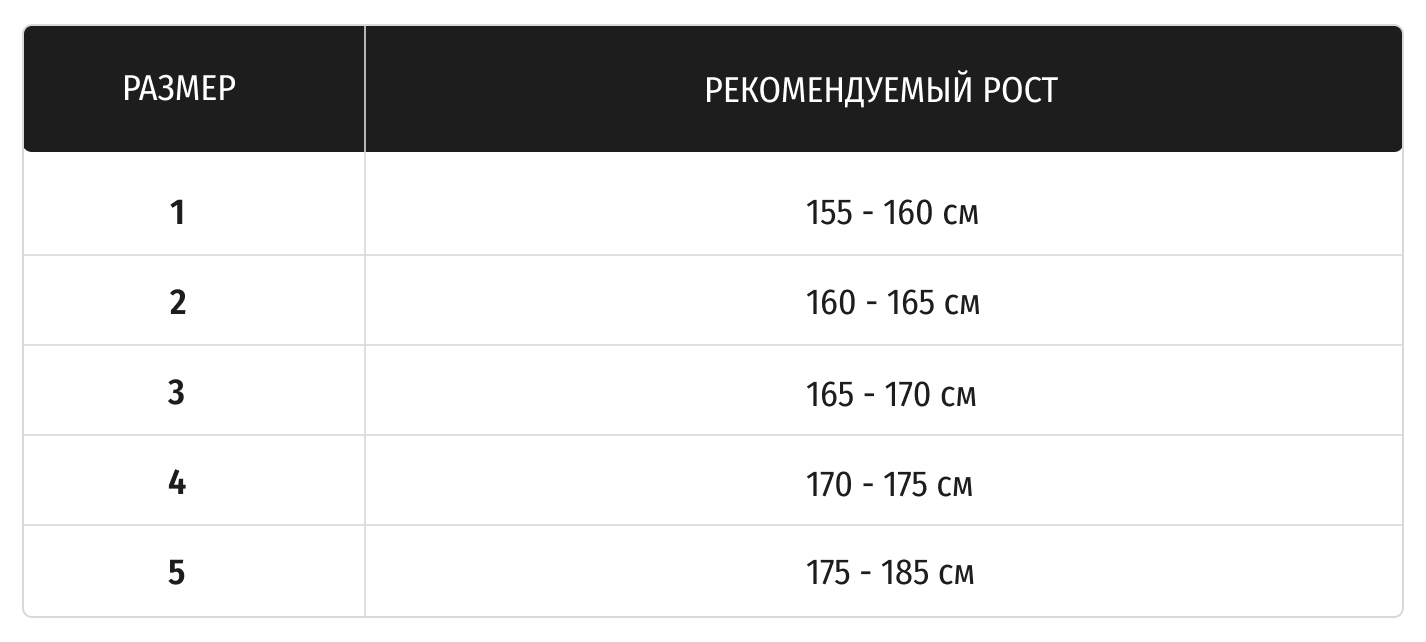Screen dimensions: 1426x642
Task: Select size 4 in the size column
Action: 177,483
